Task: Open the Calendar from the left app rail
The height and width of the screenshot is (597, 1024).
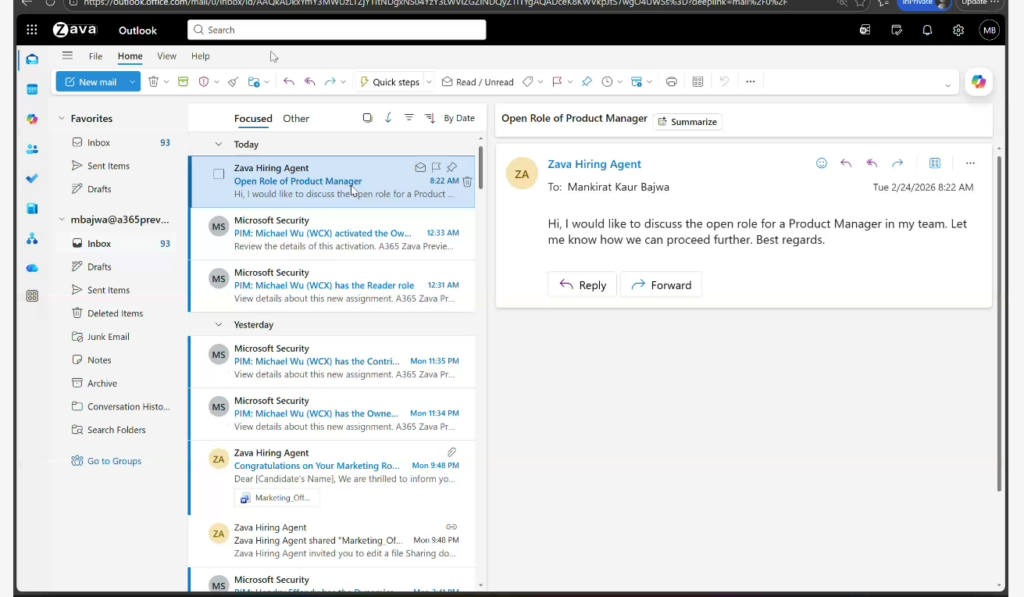Action: [x=32, y=89]
